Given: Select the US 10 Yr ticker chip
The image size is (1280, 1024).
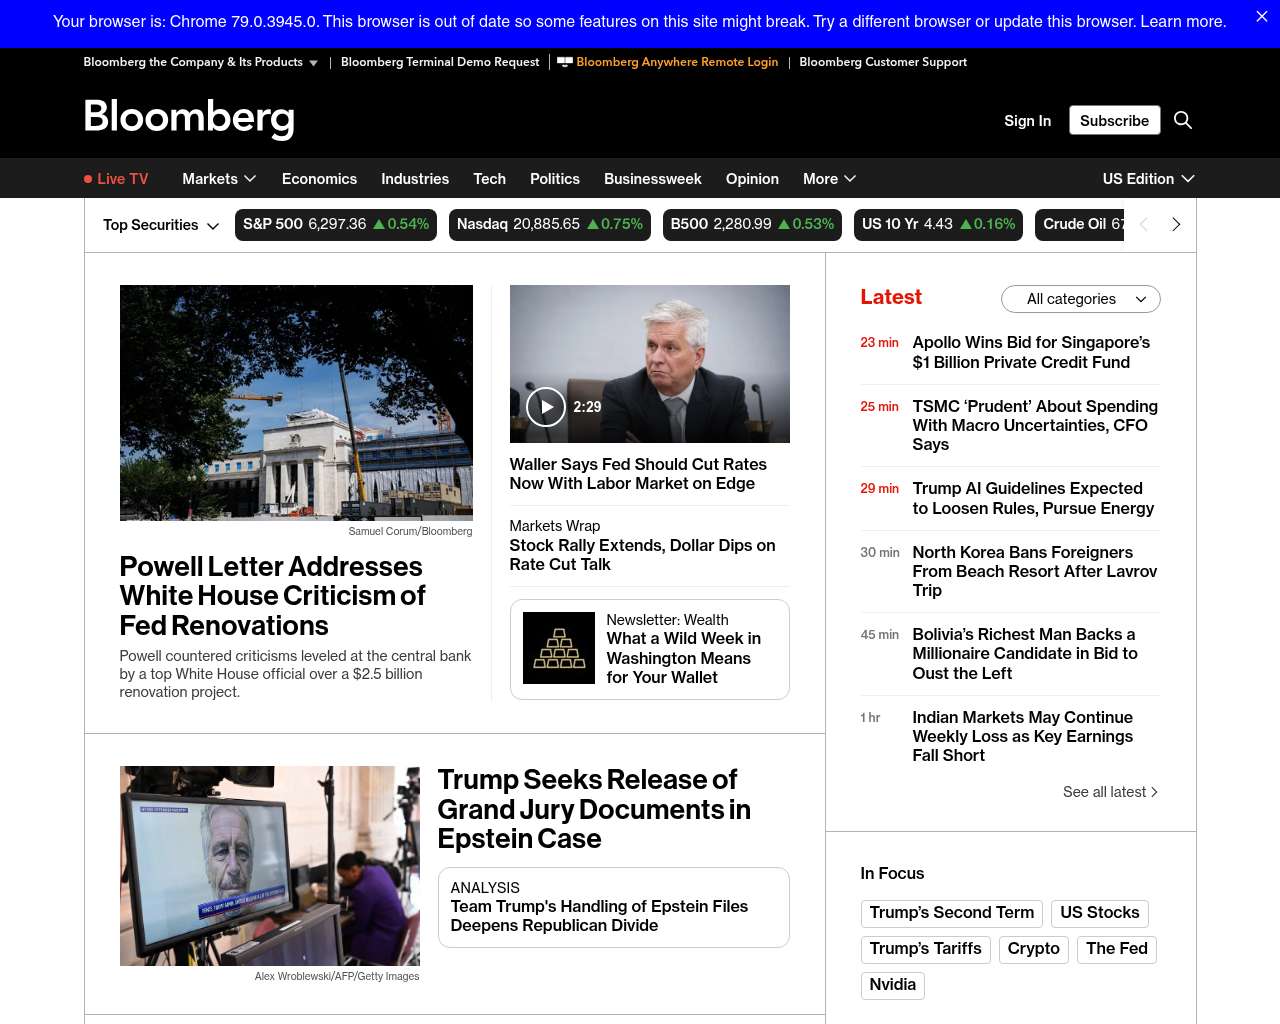Looking at the screenshot, I should point(939,225).
